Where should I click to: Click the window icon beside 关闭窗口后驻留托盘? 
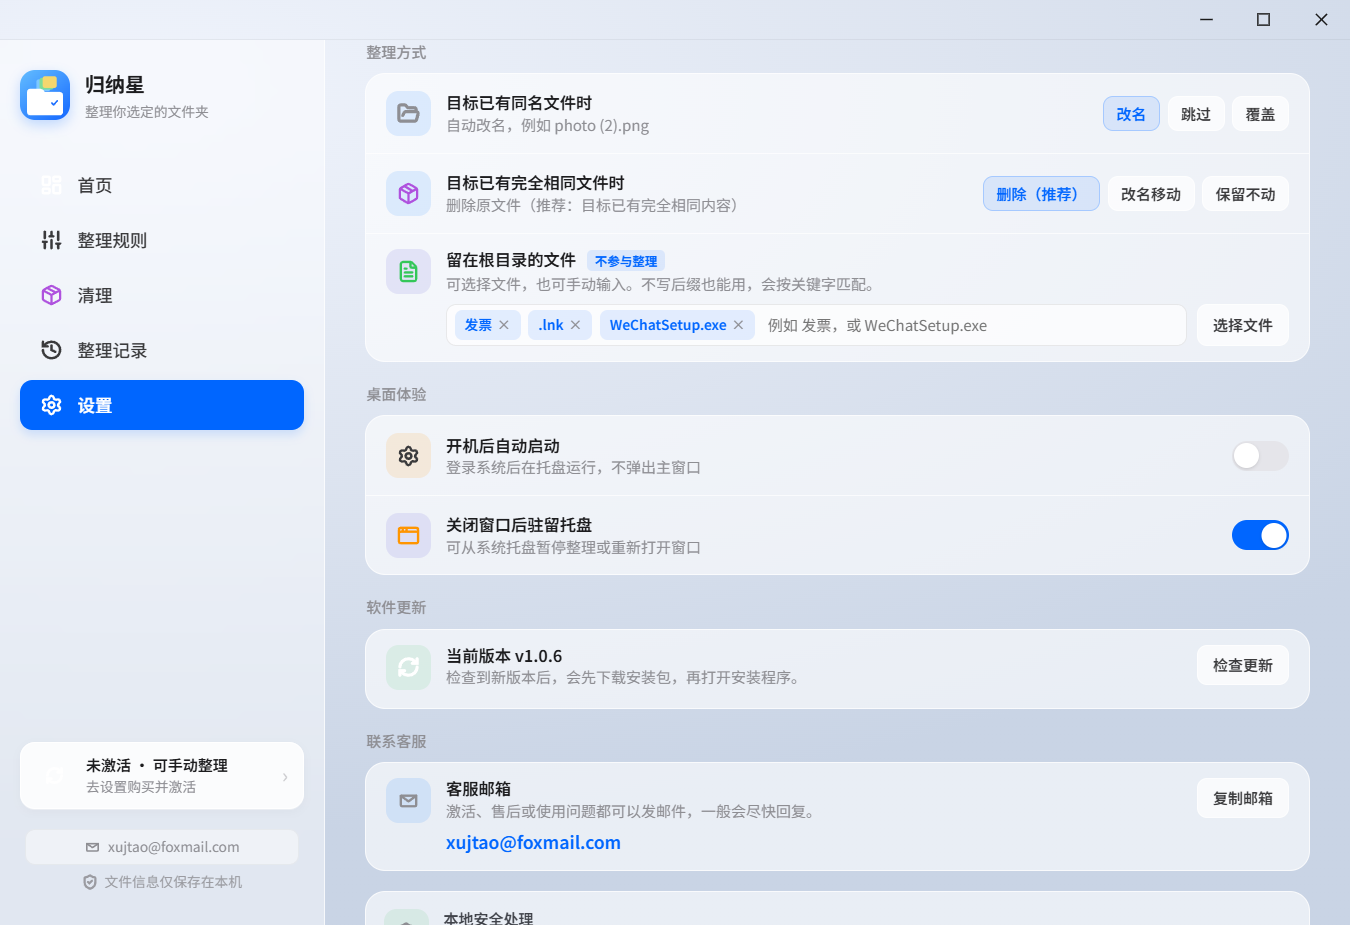coord(408,536)
